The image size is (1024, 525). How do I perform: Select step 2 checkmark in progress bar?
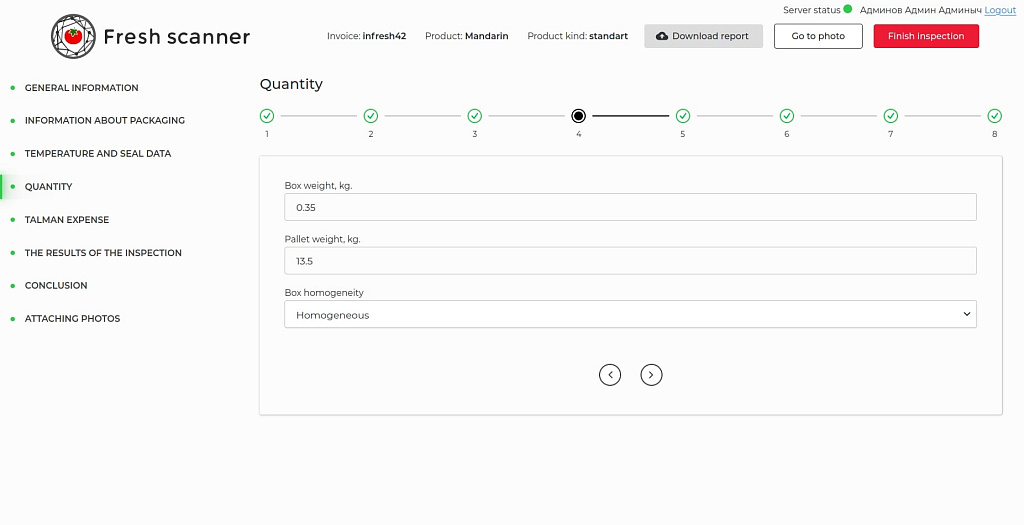coord(371,116)
